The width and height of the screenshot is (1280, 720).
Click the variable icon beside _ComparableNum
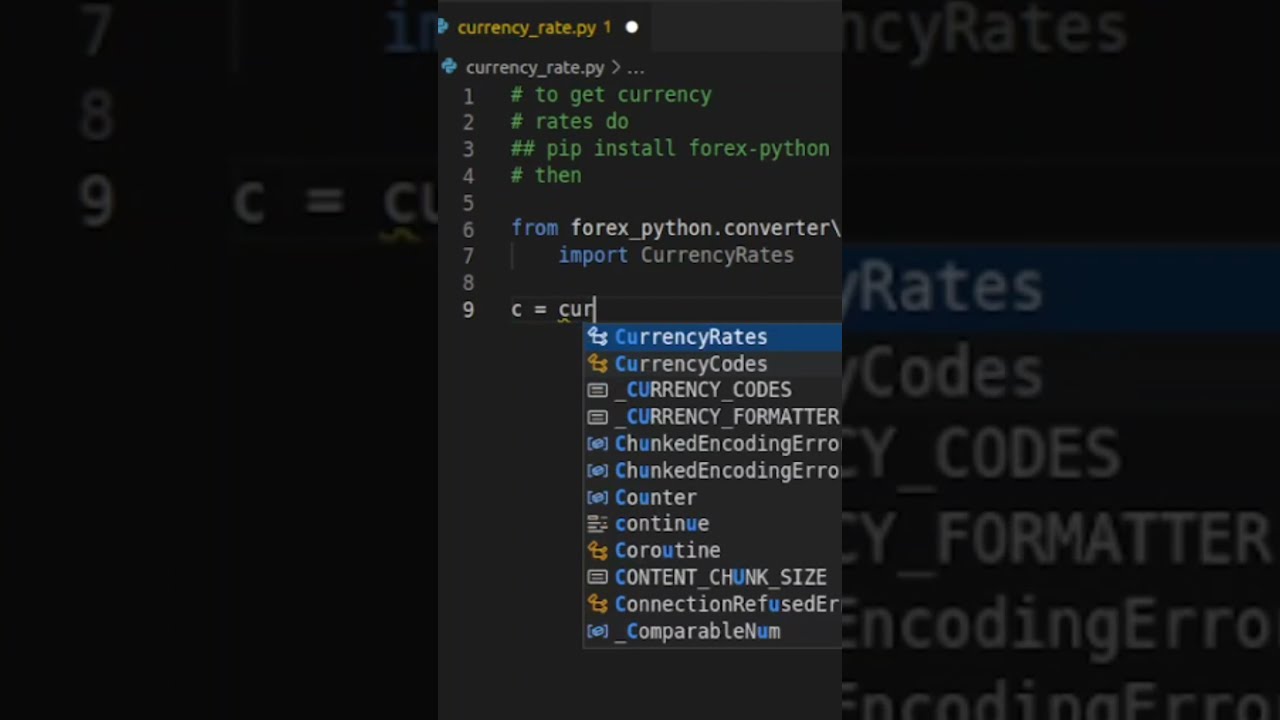[x=598, y=631]
